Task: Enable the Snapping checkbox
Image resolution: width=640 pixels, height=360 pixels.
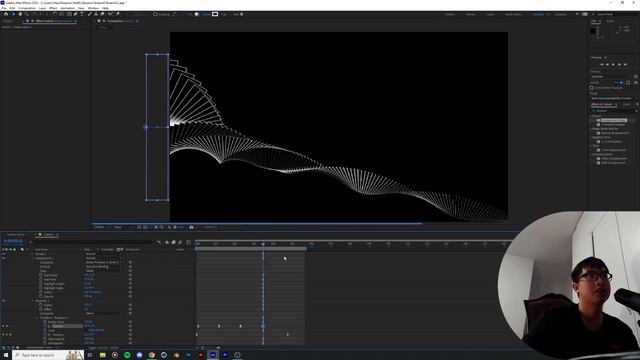Action: (x=155, y=14)
